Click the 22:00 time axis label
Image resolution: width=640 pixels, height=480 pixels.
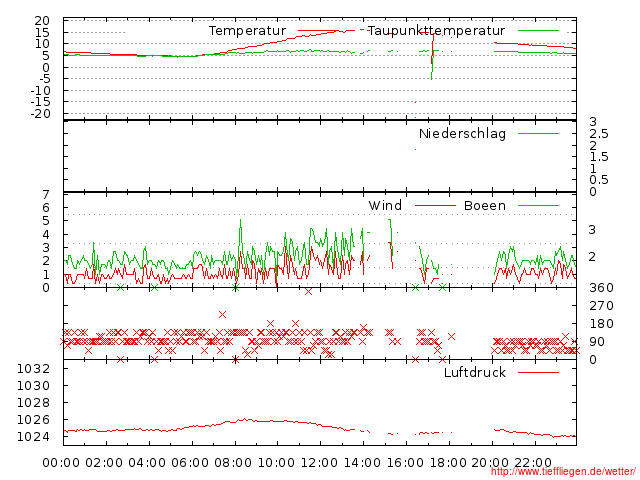533,463
